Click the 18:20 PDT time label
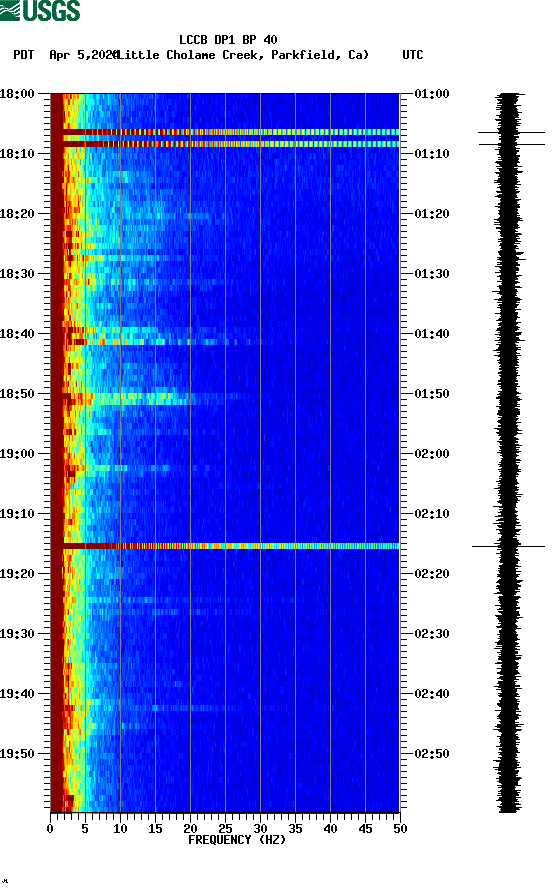Image resolution: width=552 pixels, height=892 pixels. 17,213
